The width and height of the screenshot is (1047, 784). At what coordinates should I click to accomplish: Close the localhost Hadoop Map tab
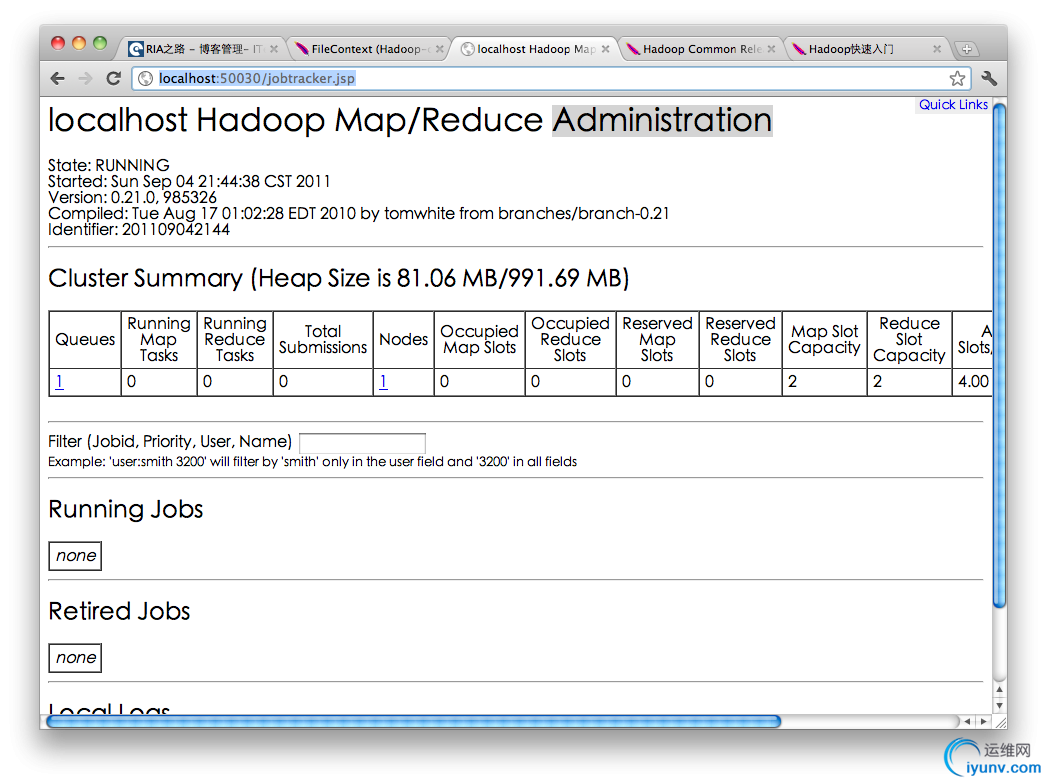point(605,49)
